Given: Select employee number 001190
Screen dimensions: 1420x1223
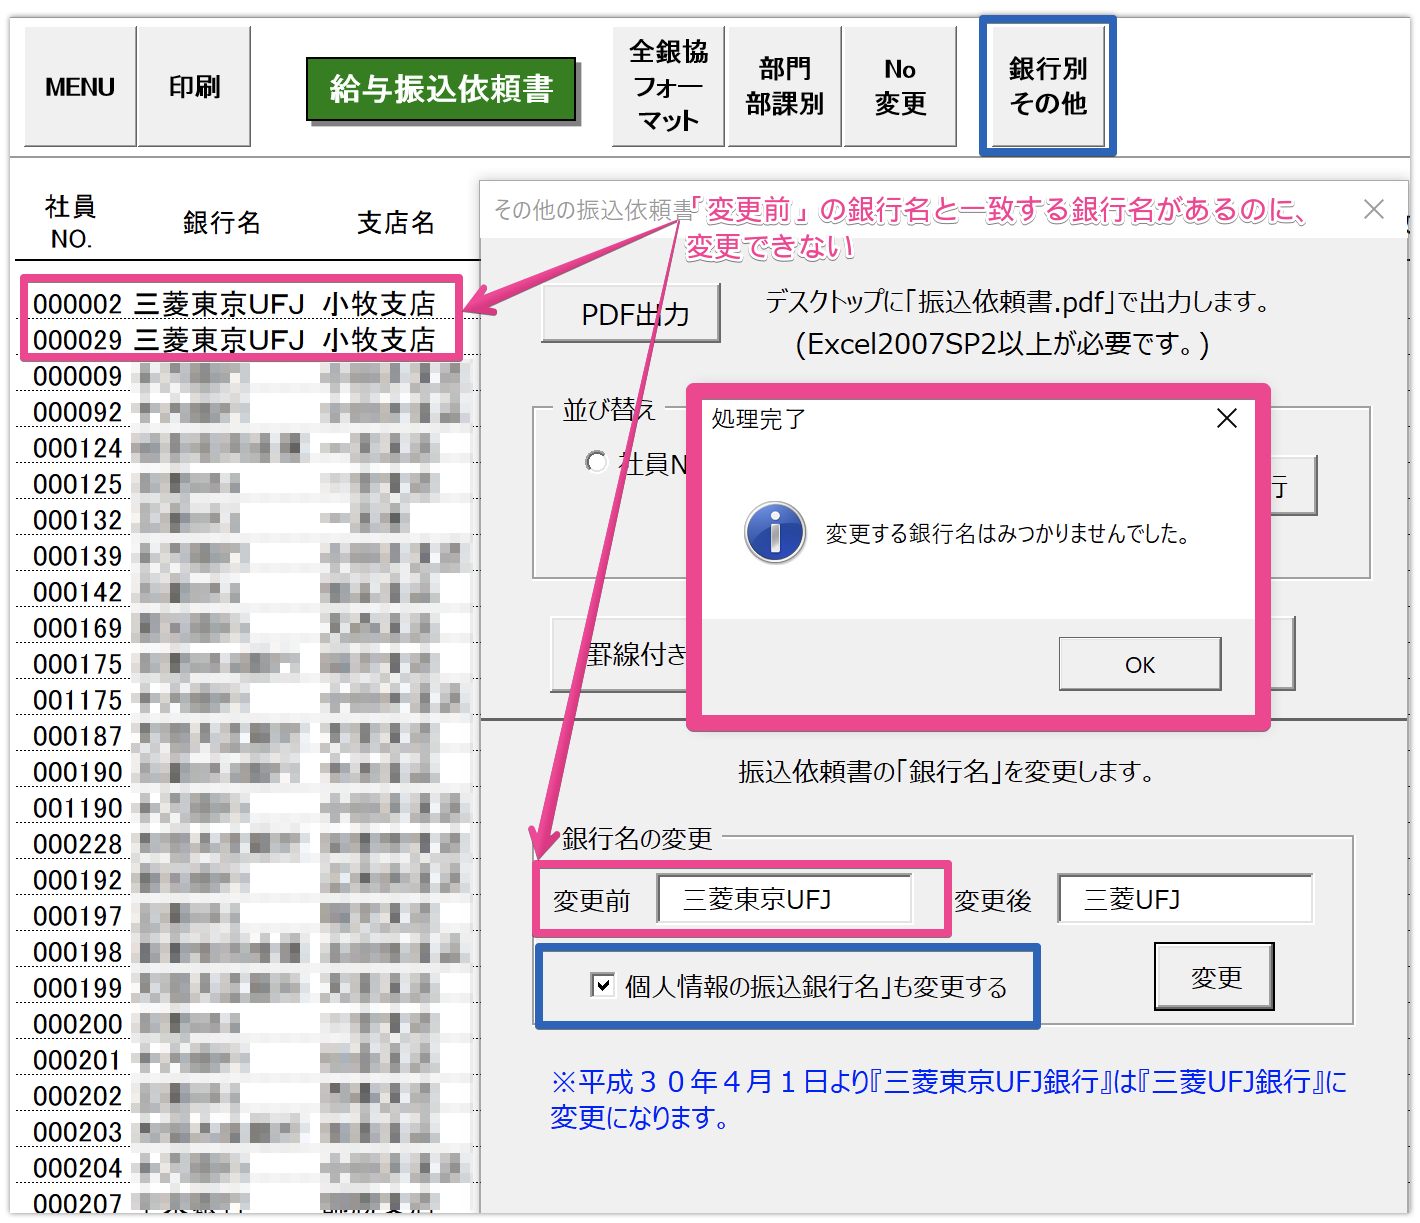Looking at the screenshot, I should click(78, 808).
